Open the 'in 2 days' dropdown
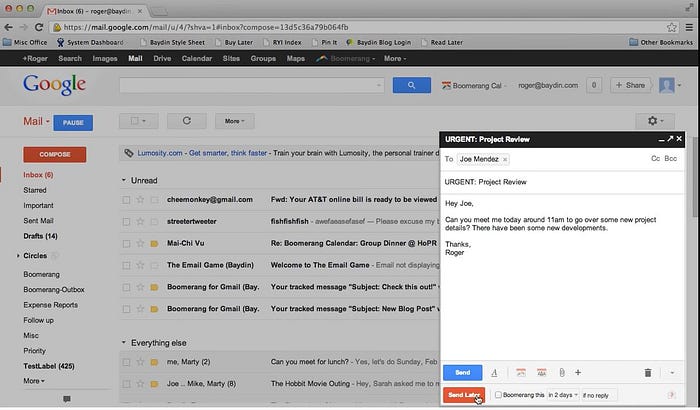 coord(563,395)
